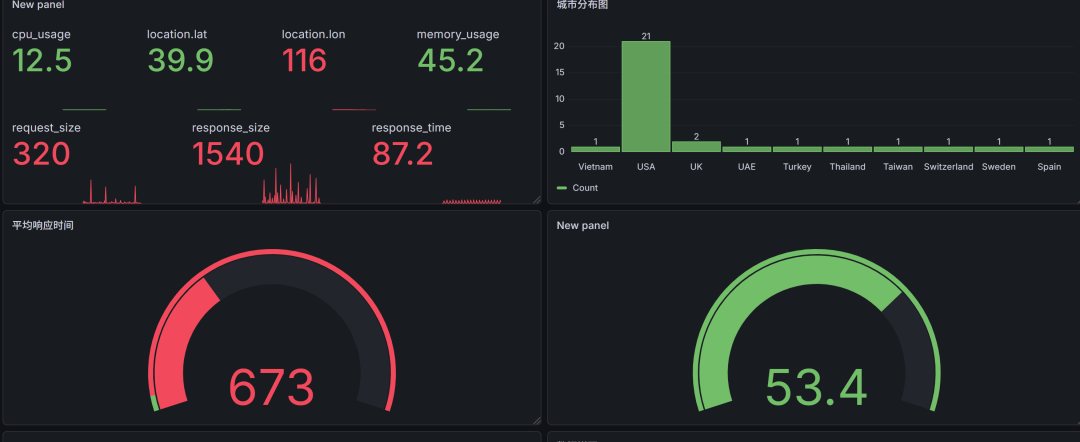Click the Sweden axis label
The width and height of the screenshot is (1080, 442).
(x=999, y=167)
